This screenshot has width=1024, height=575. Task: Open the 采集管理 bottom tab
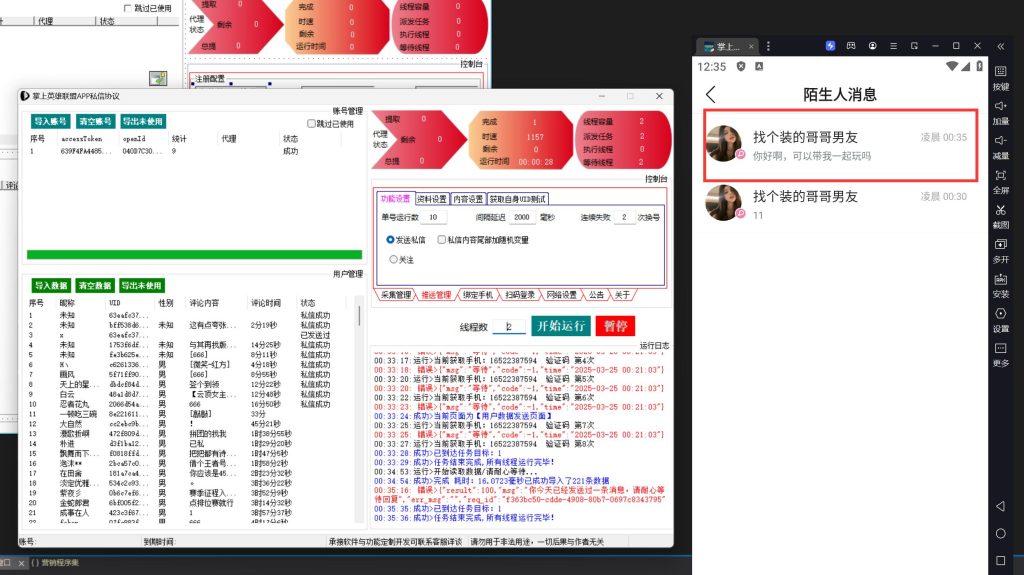click(395, 295)
